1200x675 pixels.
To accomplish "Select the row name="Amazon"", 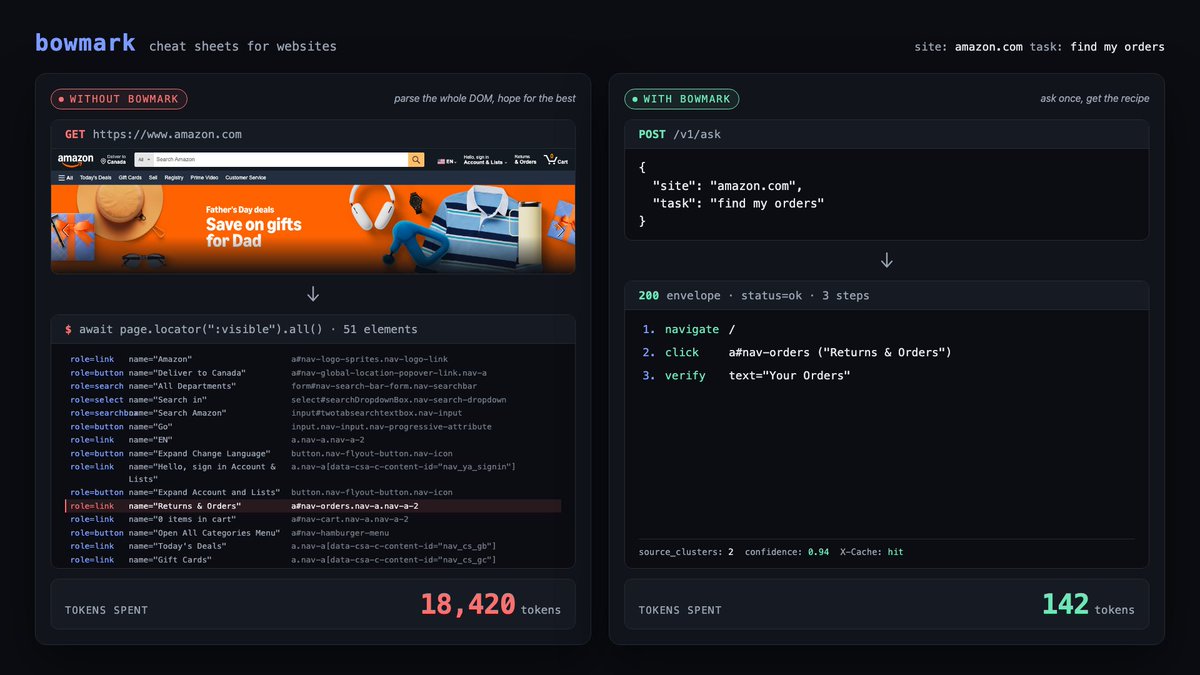I will pyautogui.click(x=313, y=359).
